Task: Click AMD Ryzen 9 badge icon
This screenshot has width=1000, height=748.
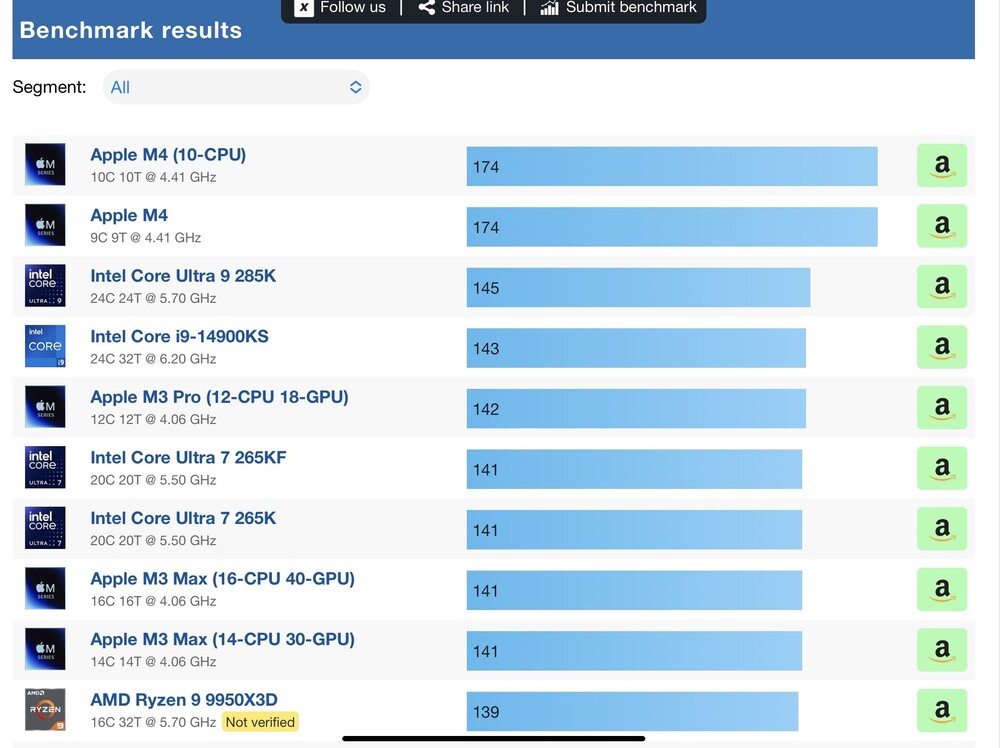Action: coord(45,710)
